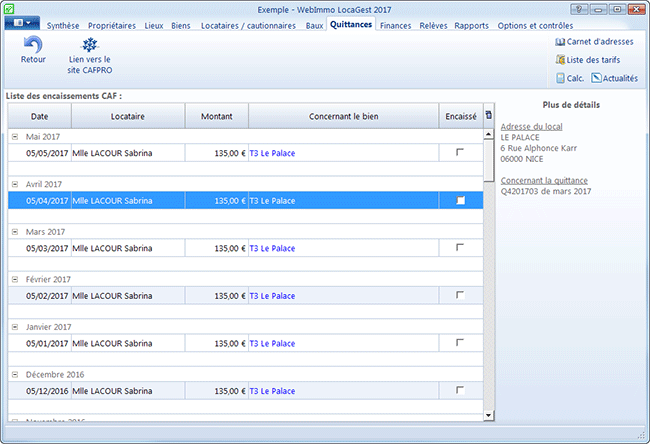Click the table options icon beside Encaissé
650x444 pixels.
point(488,116)
